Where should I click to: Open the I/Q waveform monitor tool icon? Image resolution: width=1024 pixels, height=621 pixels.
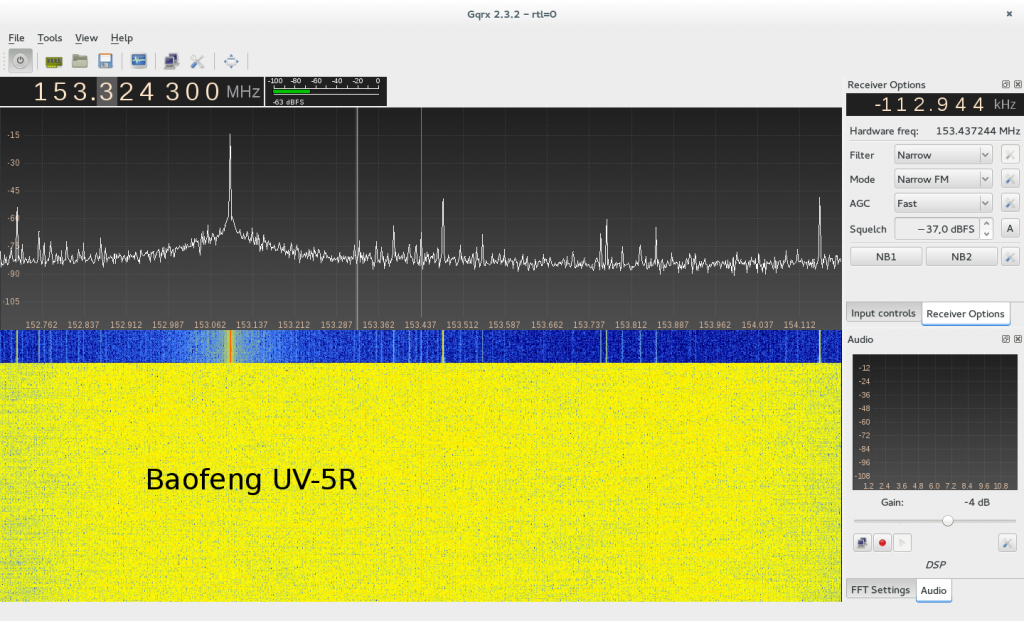(138, 61)
